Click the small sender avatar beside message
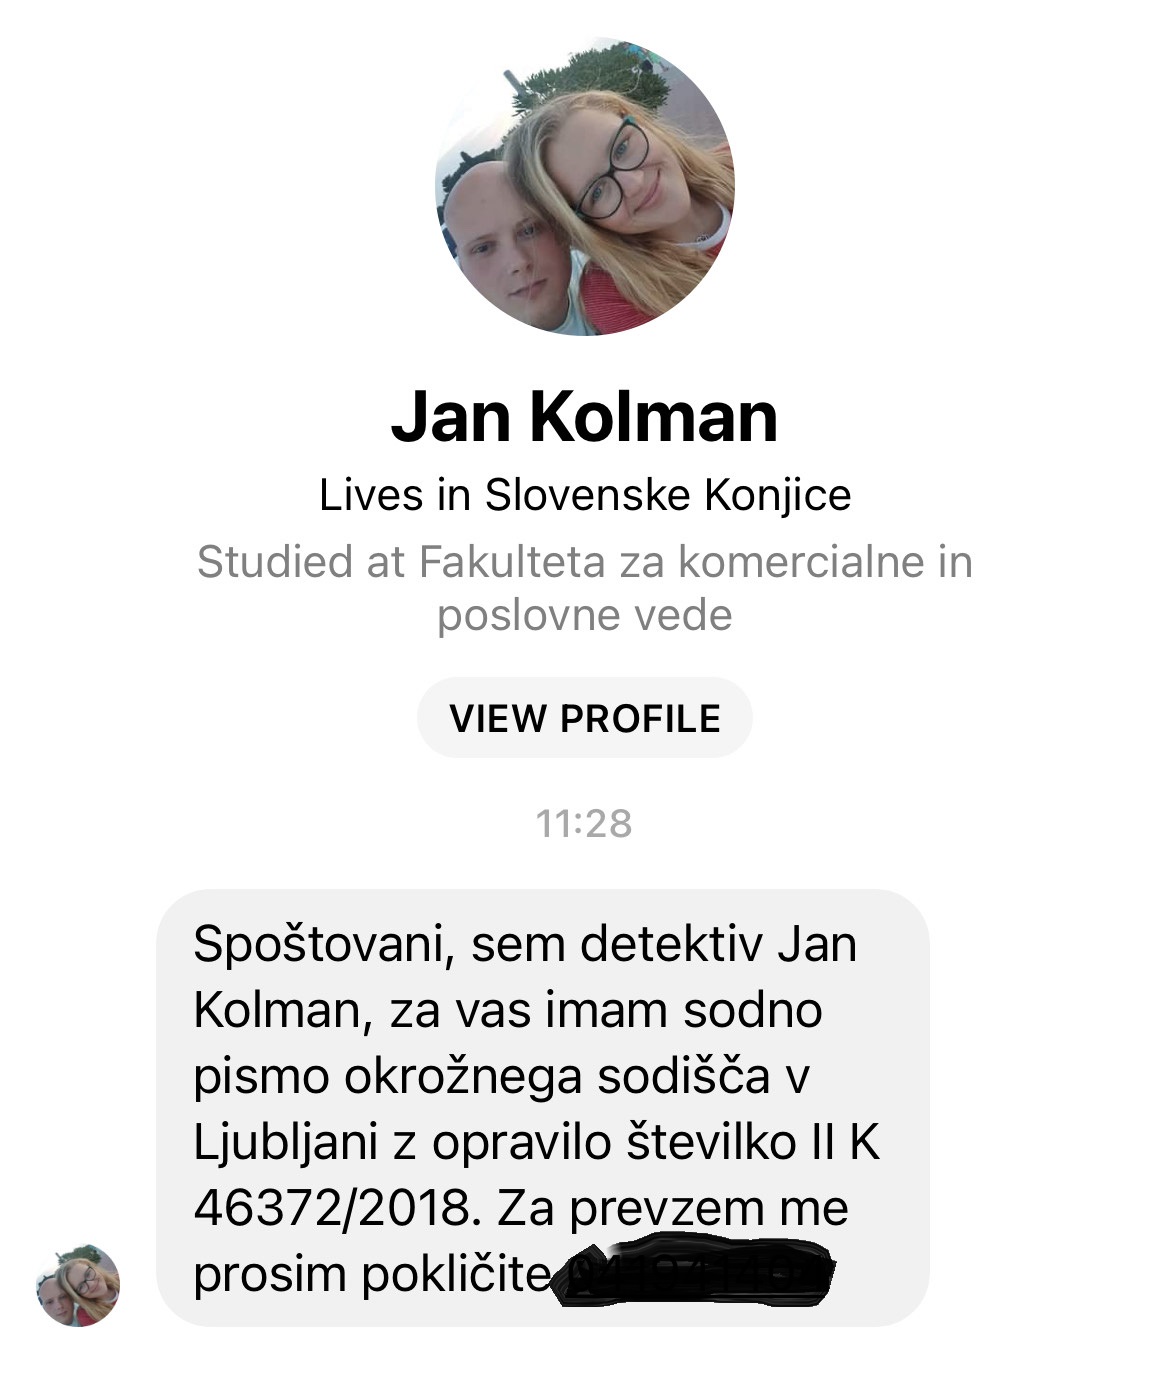The image size is (1170, 1390). pos(78,1285)
